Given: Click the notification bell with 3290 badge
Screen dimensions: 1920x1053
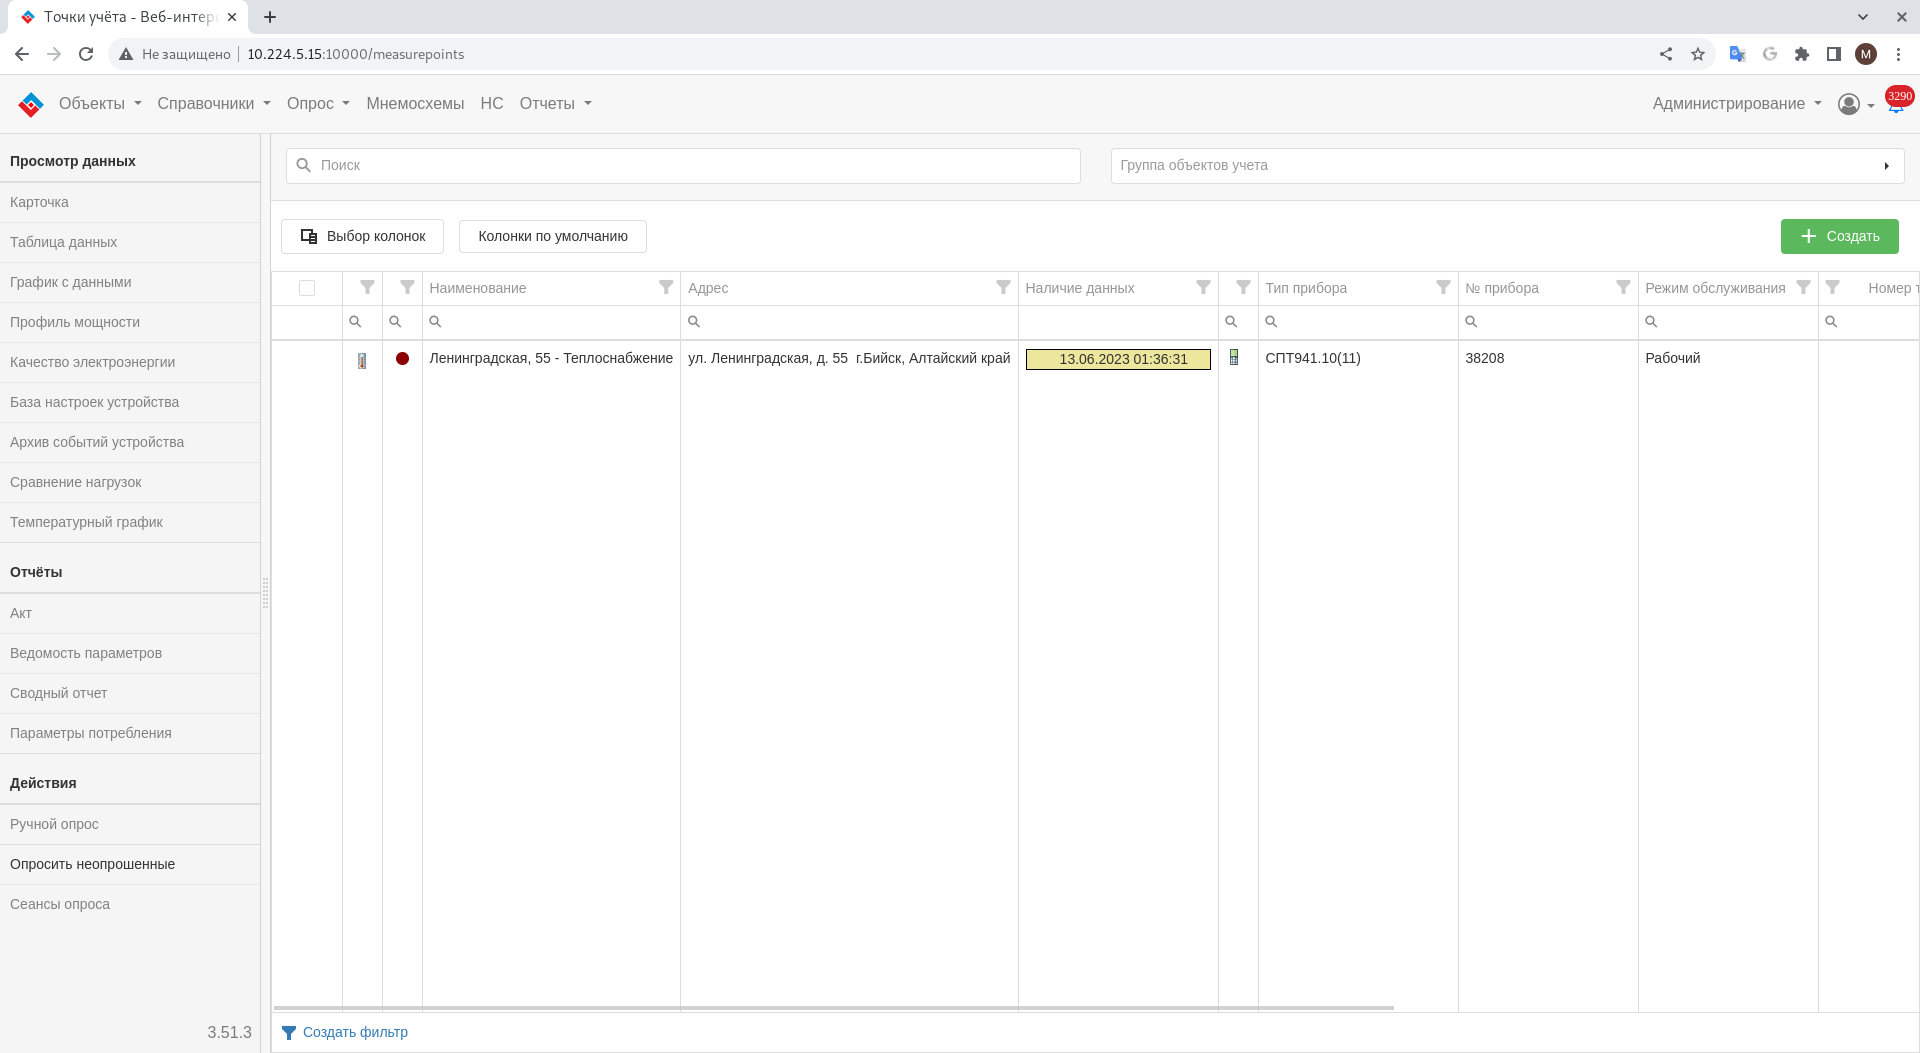Looking at the screenshot, I should 1896,104.
